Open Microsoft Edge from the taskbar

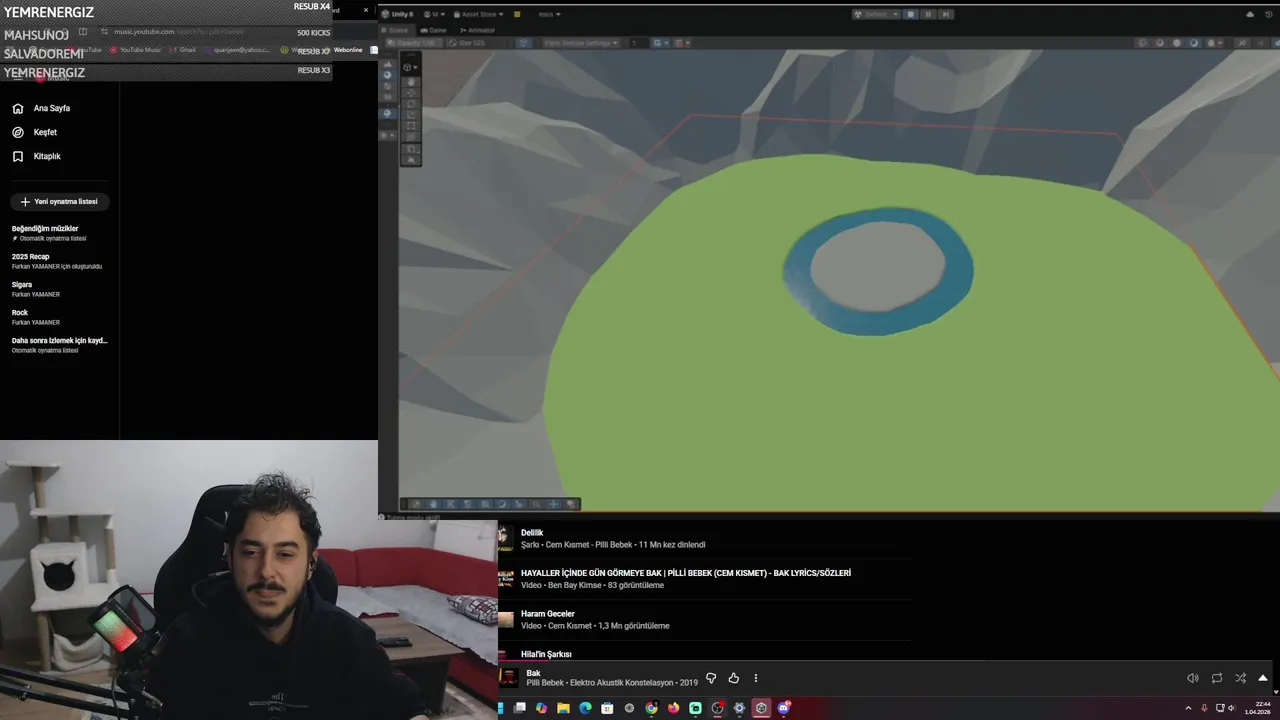[x=585, y=708]
